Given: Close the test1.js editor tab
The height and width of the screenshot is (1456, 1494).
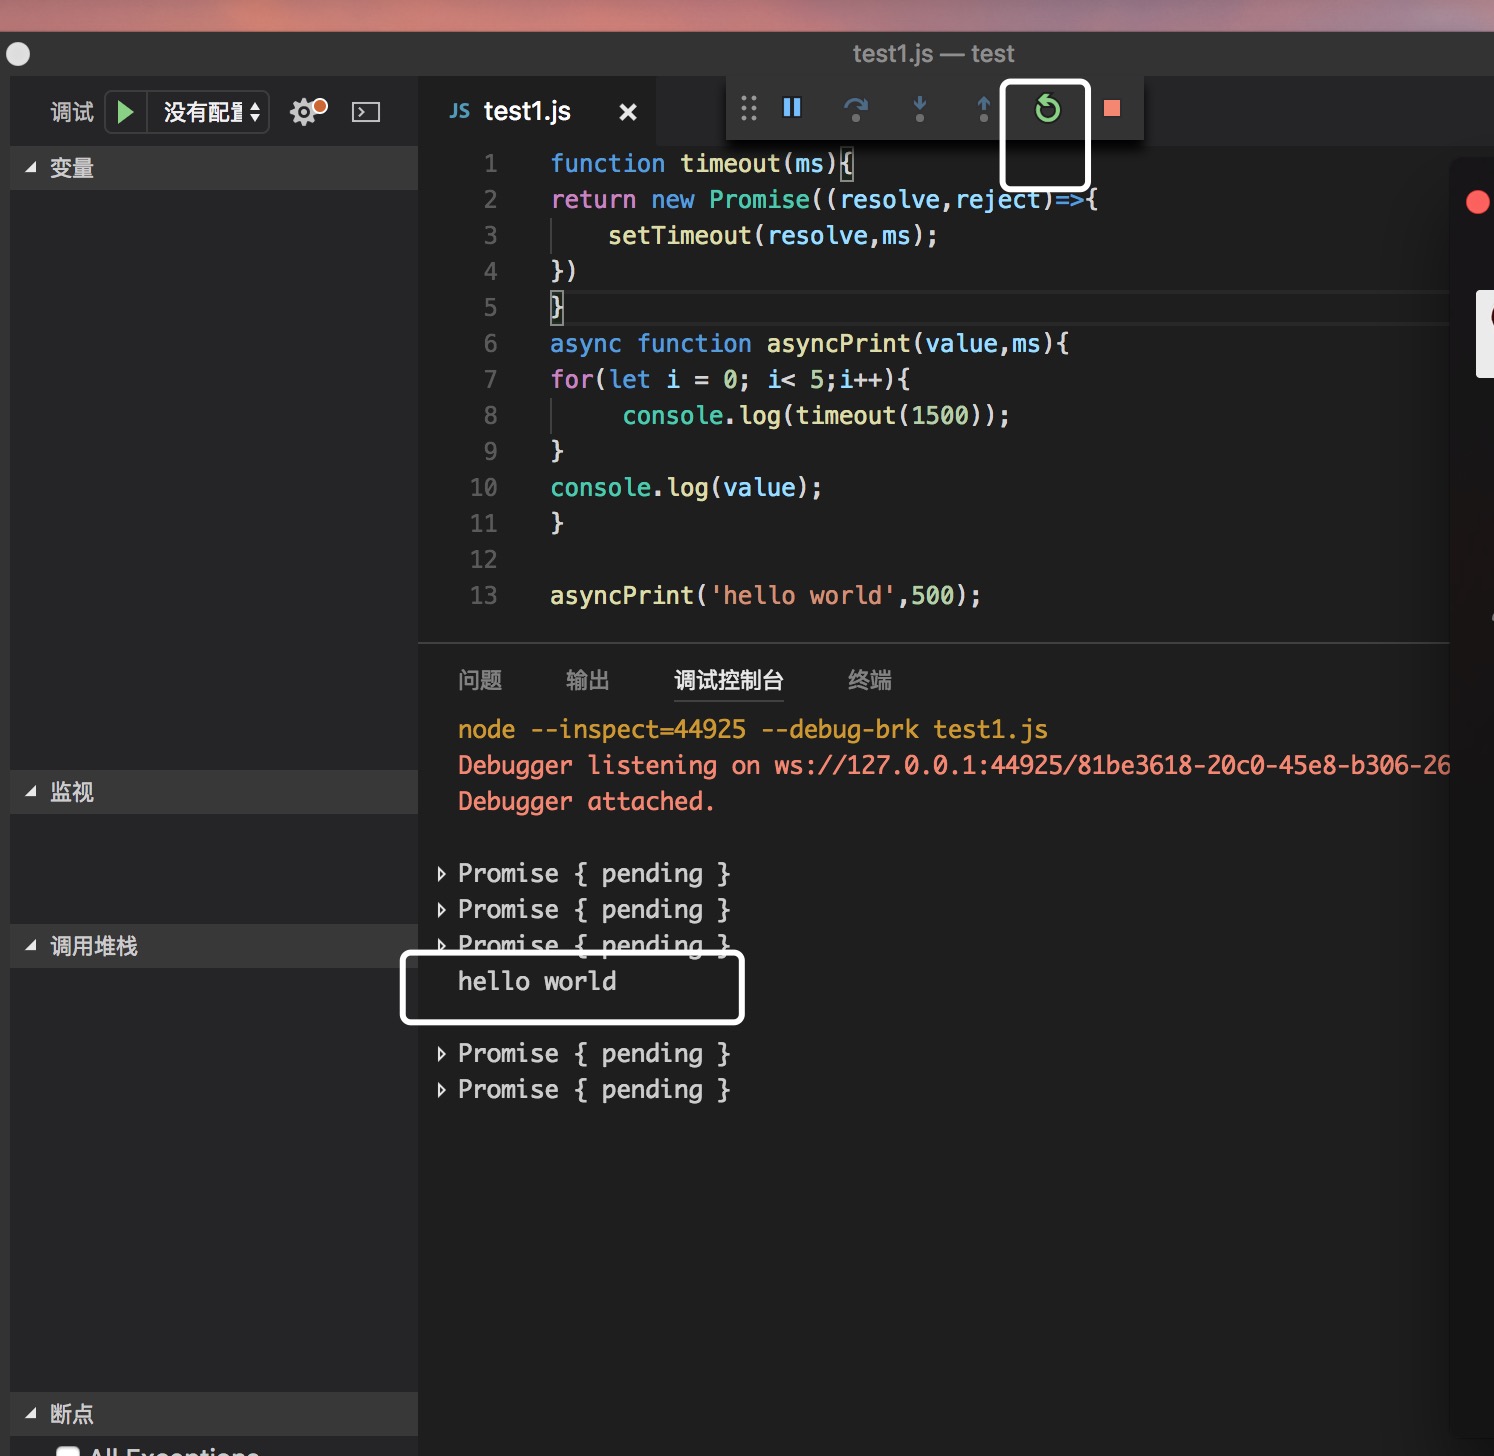Looking at the screenshot, I should [627, 112].
